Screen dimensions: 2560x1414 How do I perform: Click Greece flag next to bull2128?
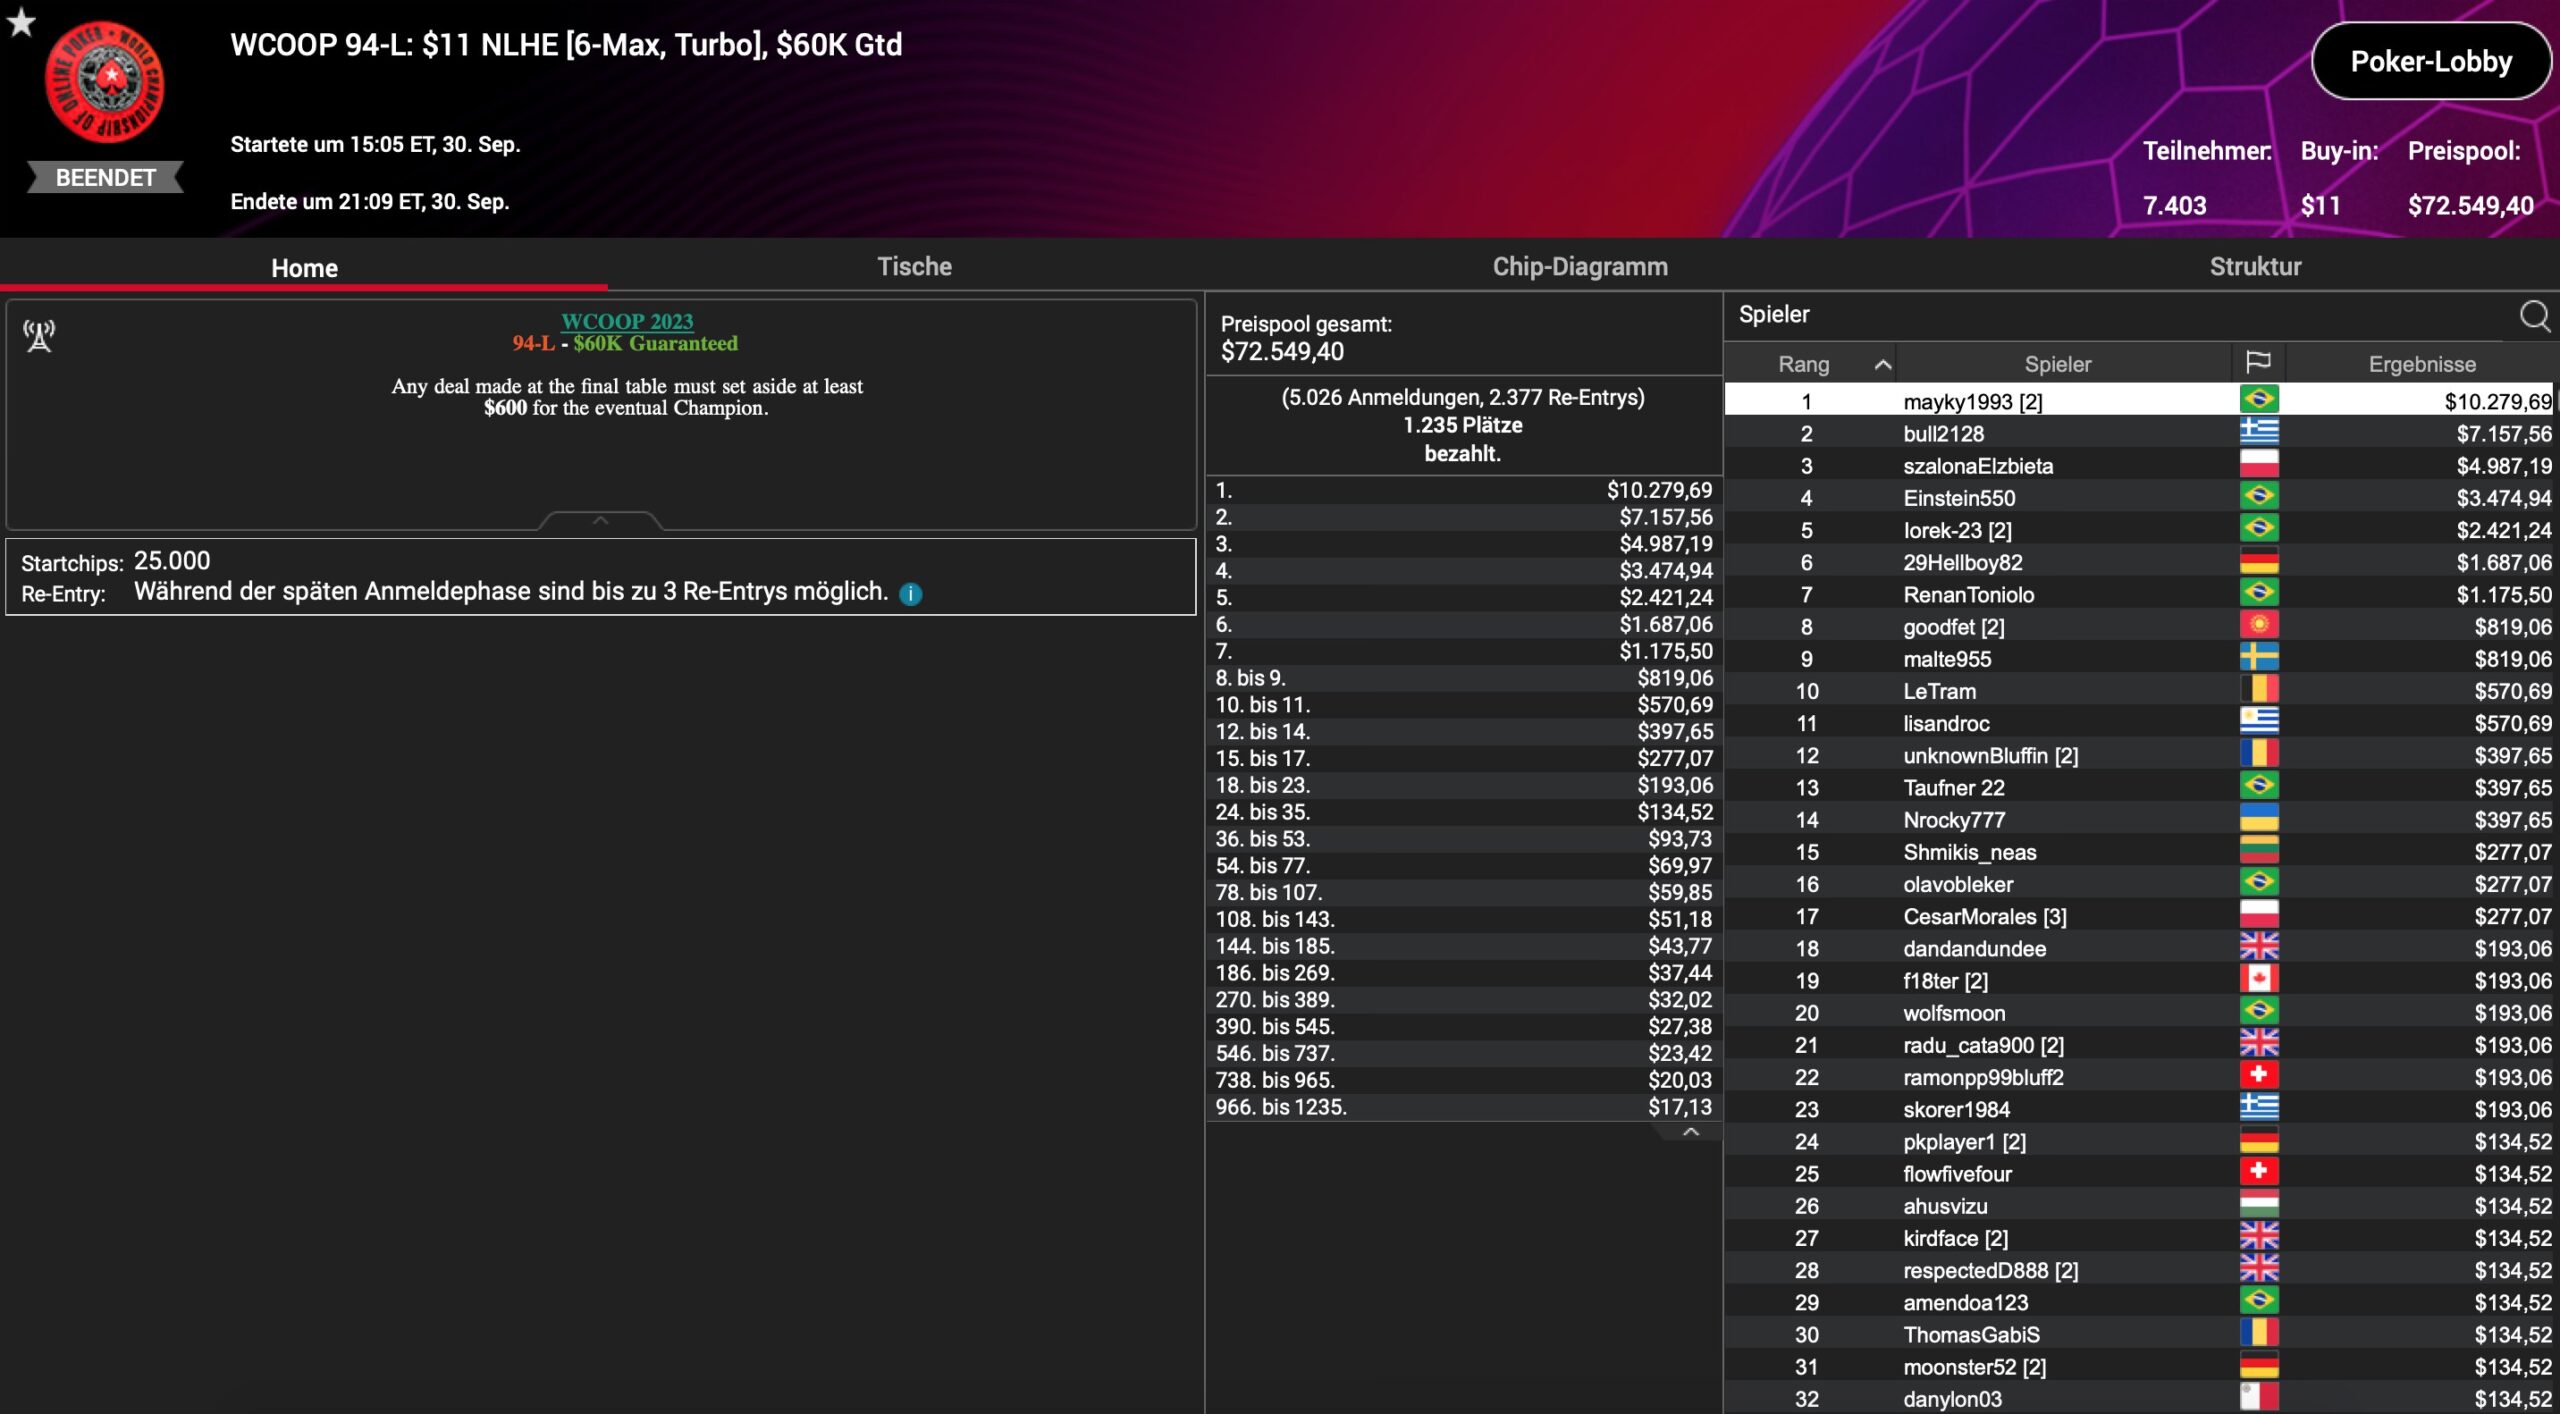(x=2259, y=432)
